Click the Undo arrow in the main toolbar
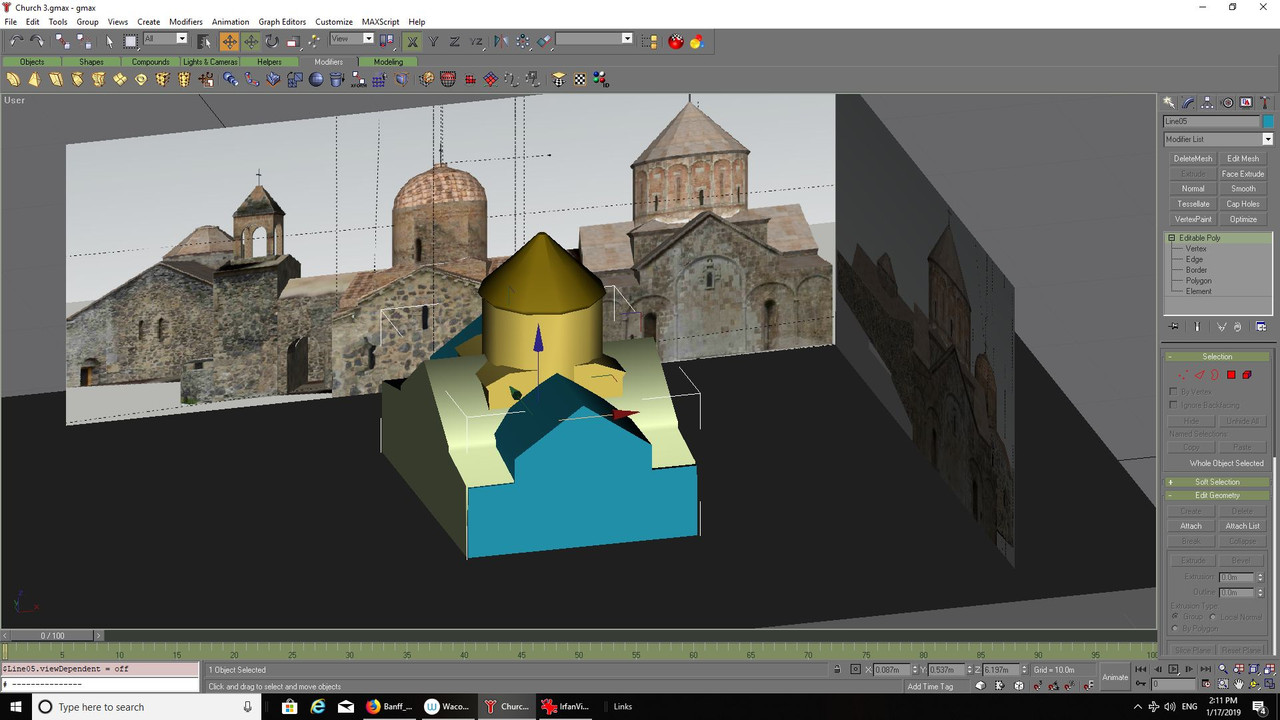This screenshot has height=720, width=1280. pos(15,41)
